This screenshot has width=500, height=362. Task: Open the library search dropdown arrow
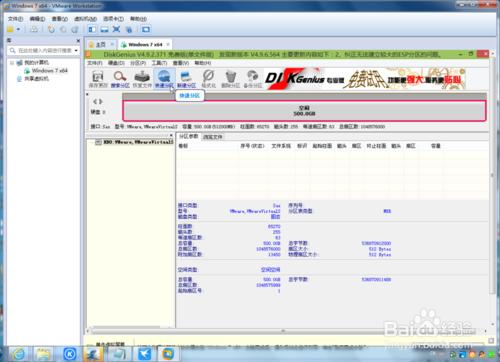[x=76, y=50]
